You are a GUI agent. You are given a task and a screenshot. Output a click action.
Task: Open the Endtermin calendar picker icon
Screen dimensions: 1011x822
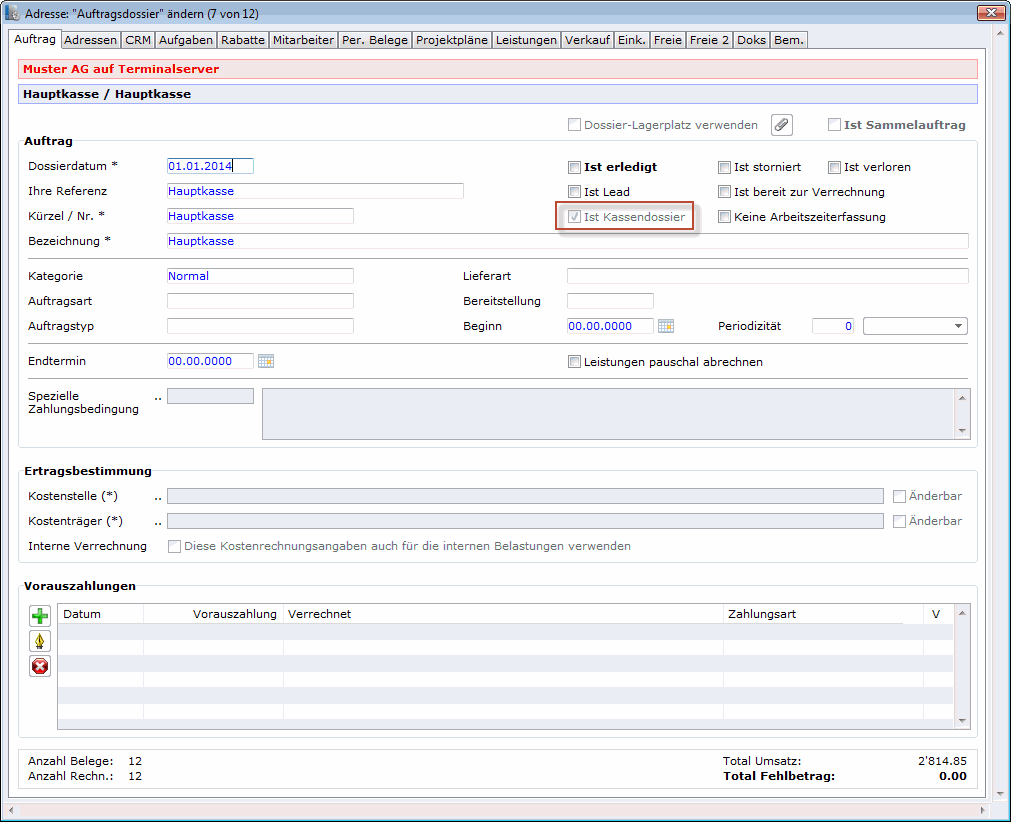click(266, 361)
